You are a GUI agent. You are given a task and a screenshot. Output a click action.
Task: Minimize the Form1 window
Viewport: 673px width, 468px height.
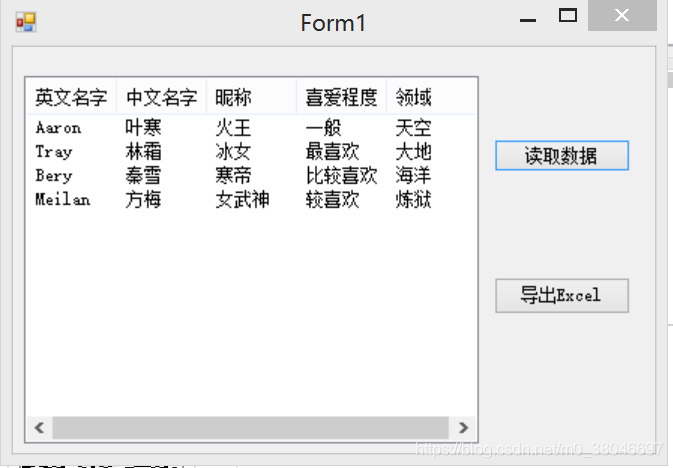pos(528,20)
